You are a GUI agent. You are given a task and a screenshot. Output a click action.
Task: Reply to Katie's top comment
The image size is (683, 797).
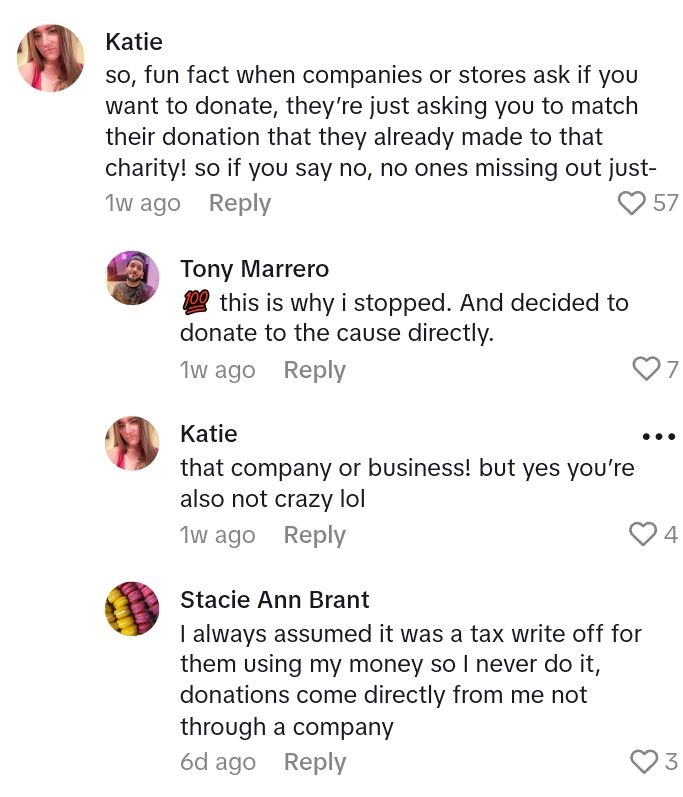click(239, 203)
